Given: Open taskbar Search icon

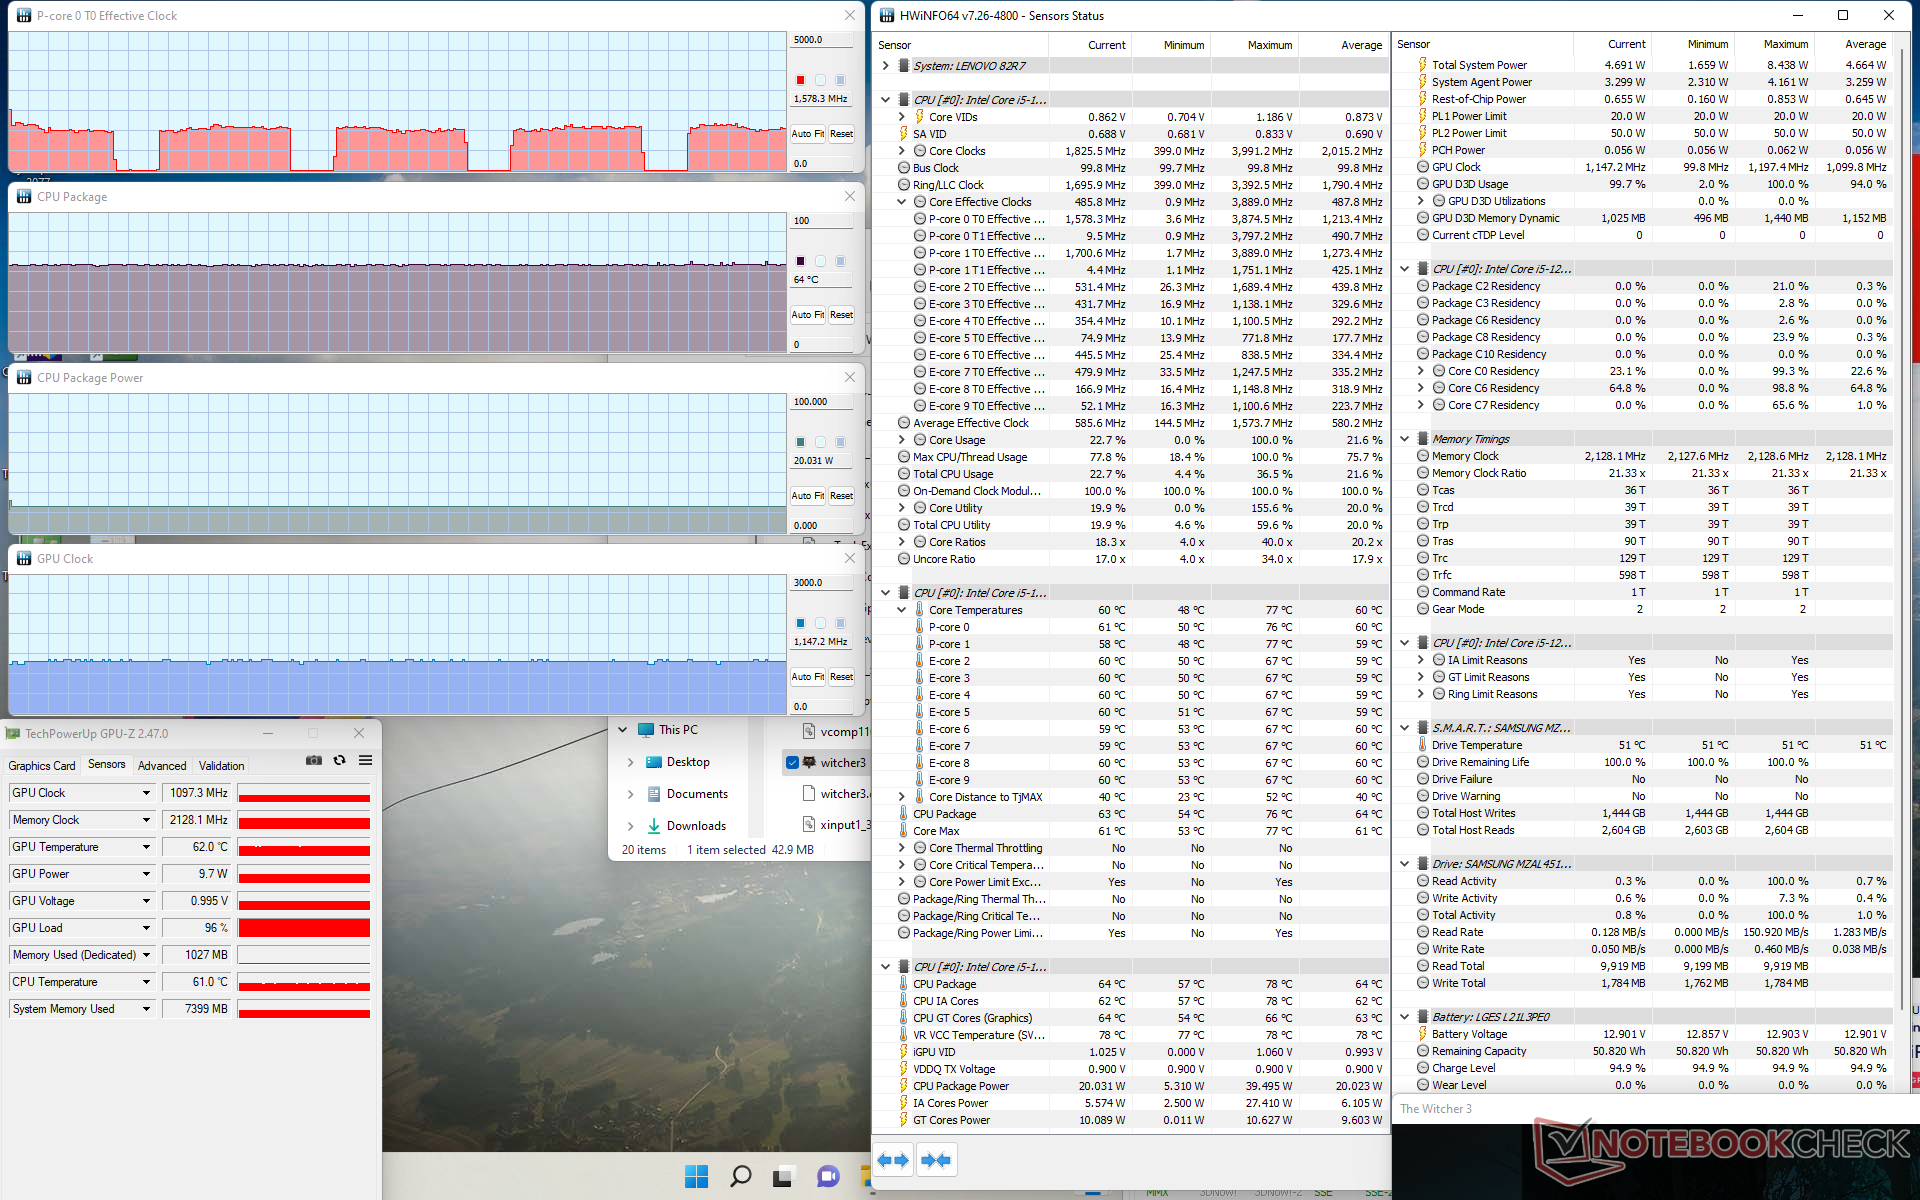Looking at the screenshot, I should tap(740, 1176).
